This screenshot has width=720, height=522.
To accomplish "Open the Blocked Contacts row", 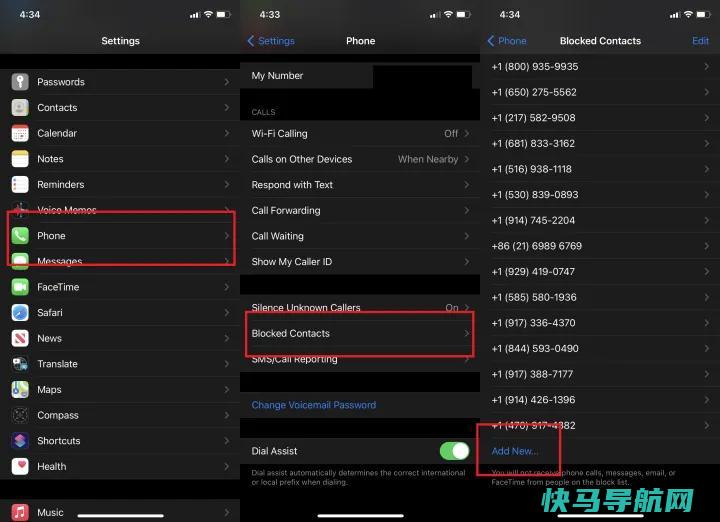I will [360, 333].
